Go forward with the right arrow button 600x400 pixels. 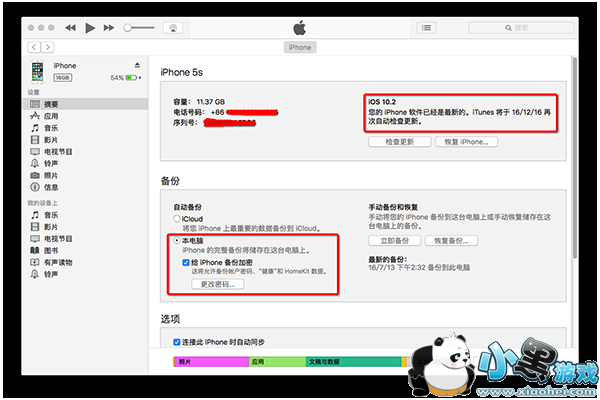point(47,47)
